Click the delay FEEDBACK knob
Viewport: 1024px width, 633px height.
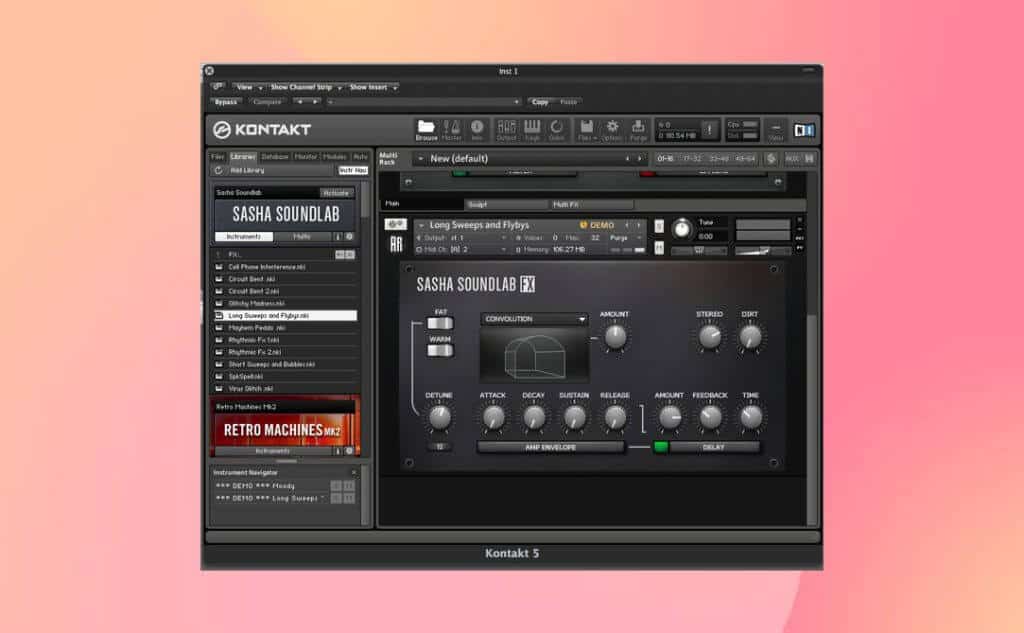click(x=710, y=417)
